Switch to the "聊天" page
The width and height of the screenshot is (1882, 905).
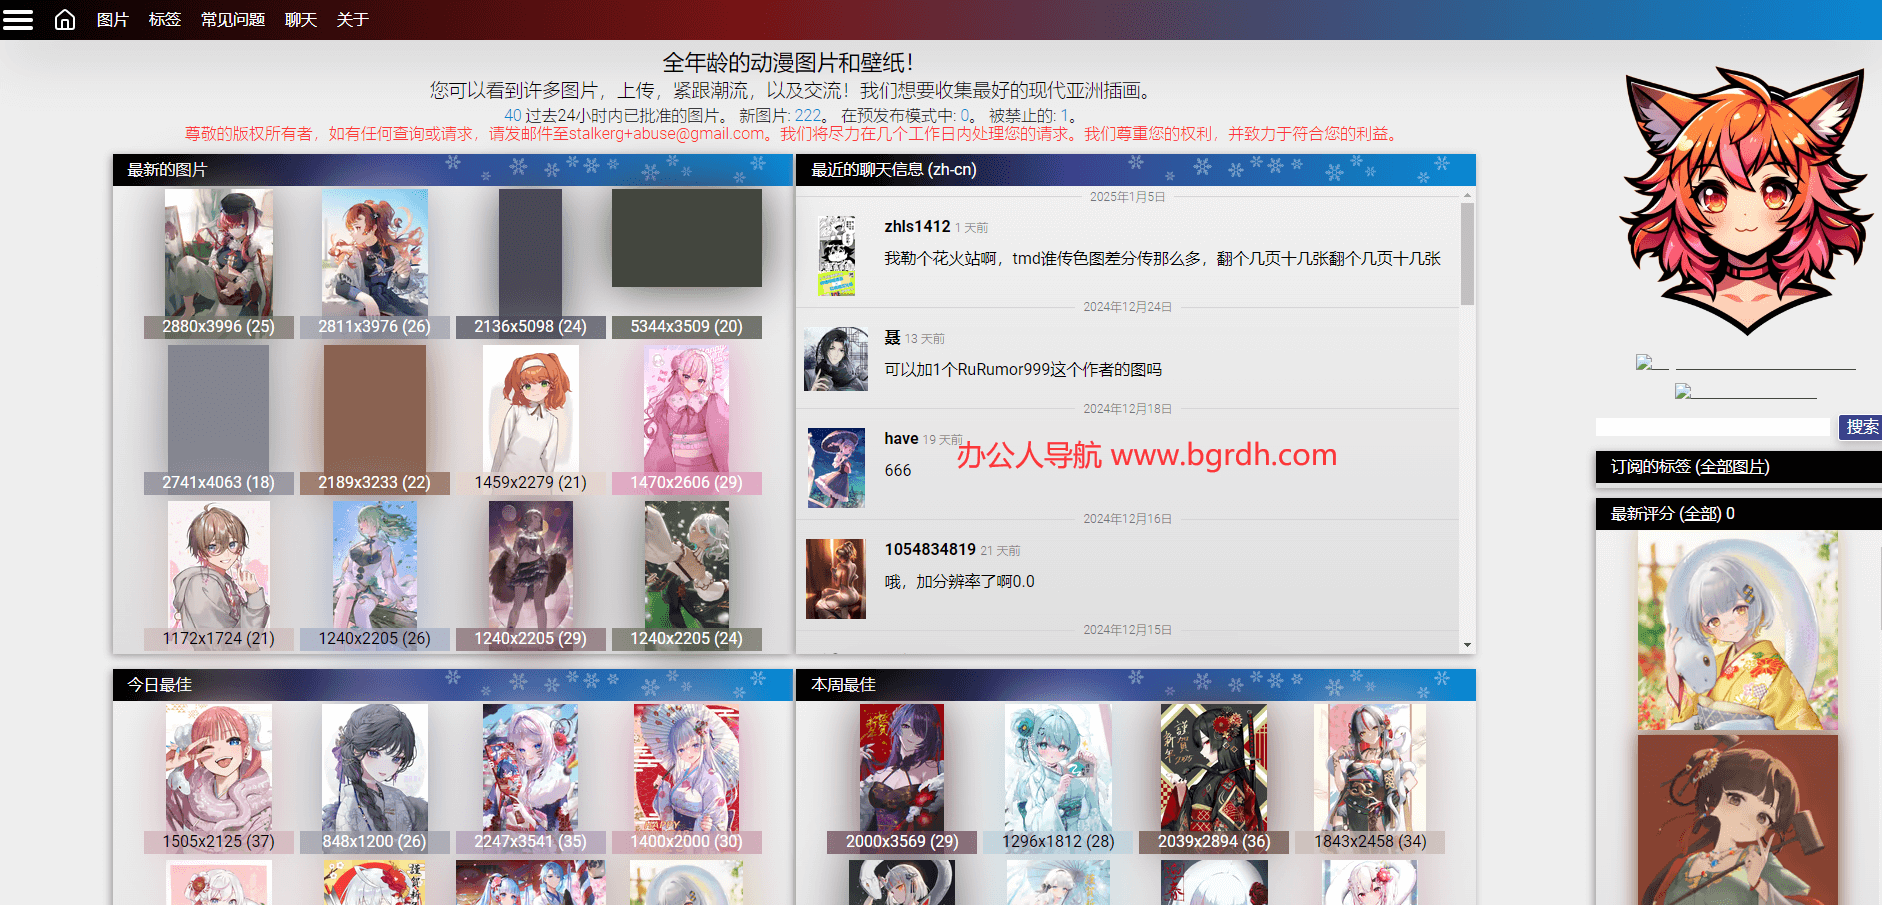300,19
